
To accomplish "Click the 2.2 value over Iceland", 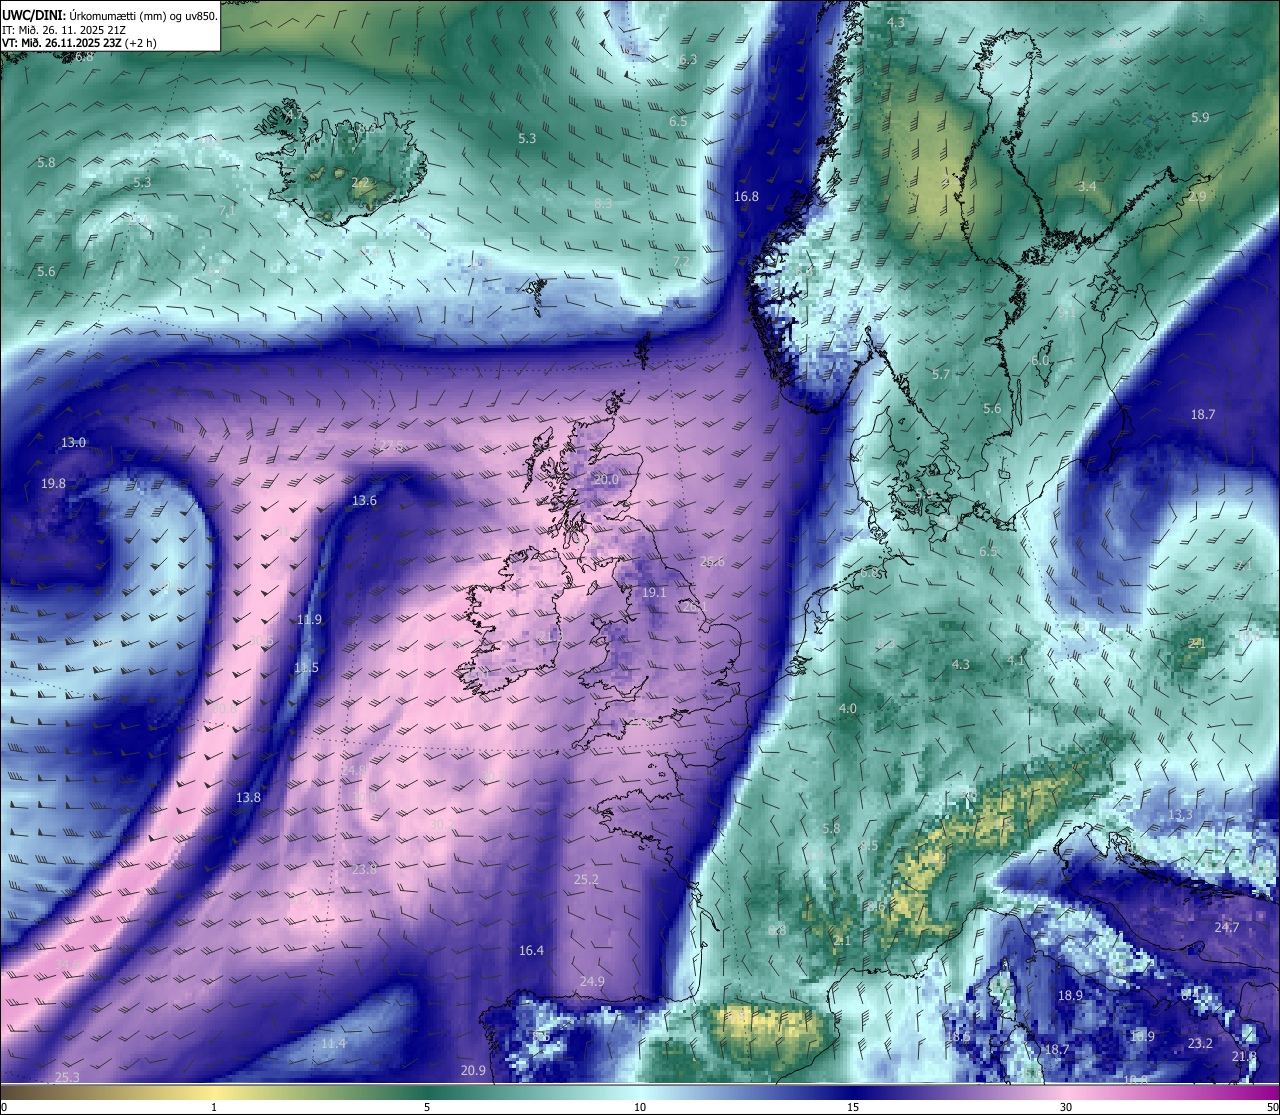I will (360, 183).
